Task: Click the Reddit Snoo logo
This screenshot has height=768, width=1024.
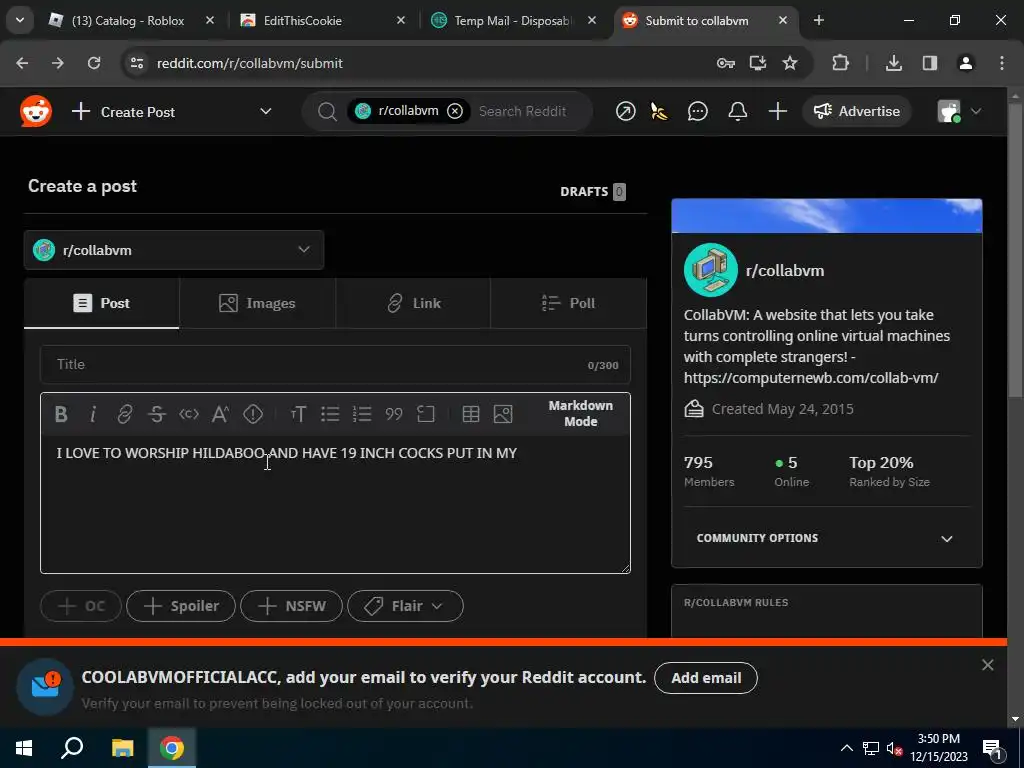Action: click(36, 111)
